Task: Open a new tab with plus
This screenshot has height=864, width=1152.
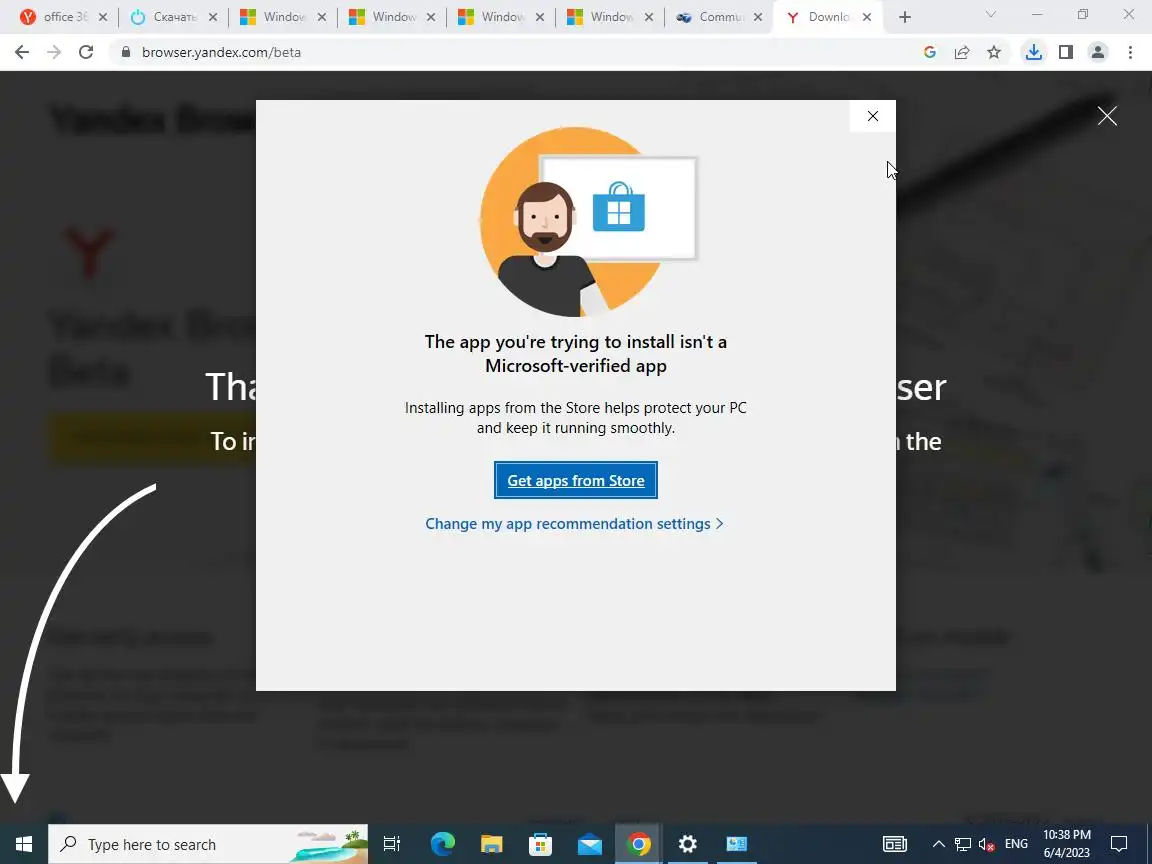Action: [x=904, y=17]
